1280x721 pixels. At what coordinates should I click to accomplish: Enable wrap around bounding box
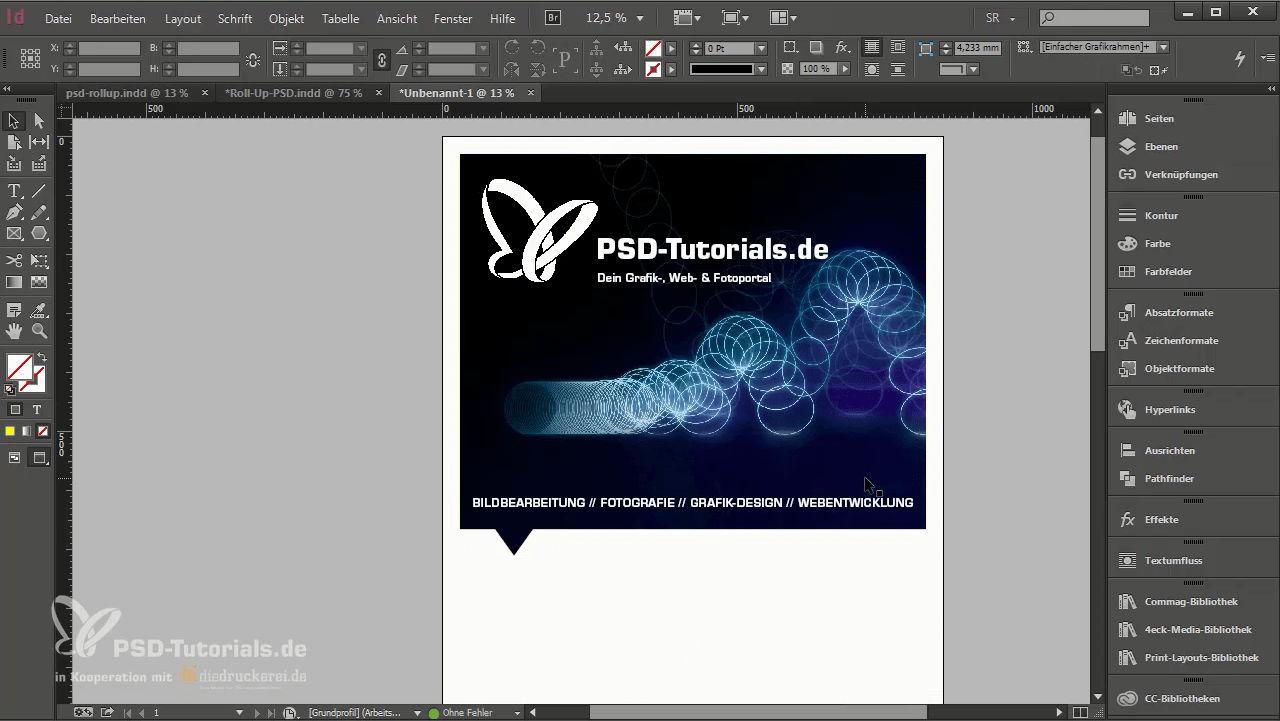click(x=898, y=48)
